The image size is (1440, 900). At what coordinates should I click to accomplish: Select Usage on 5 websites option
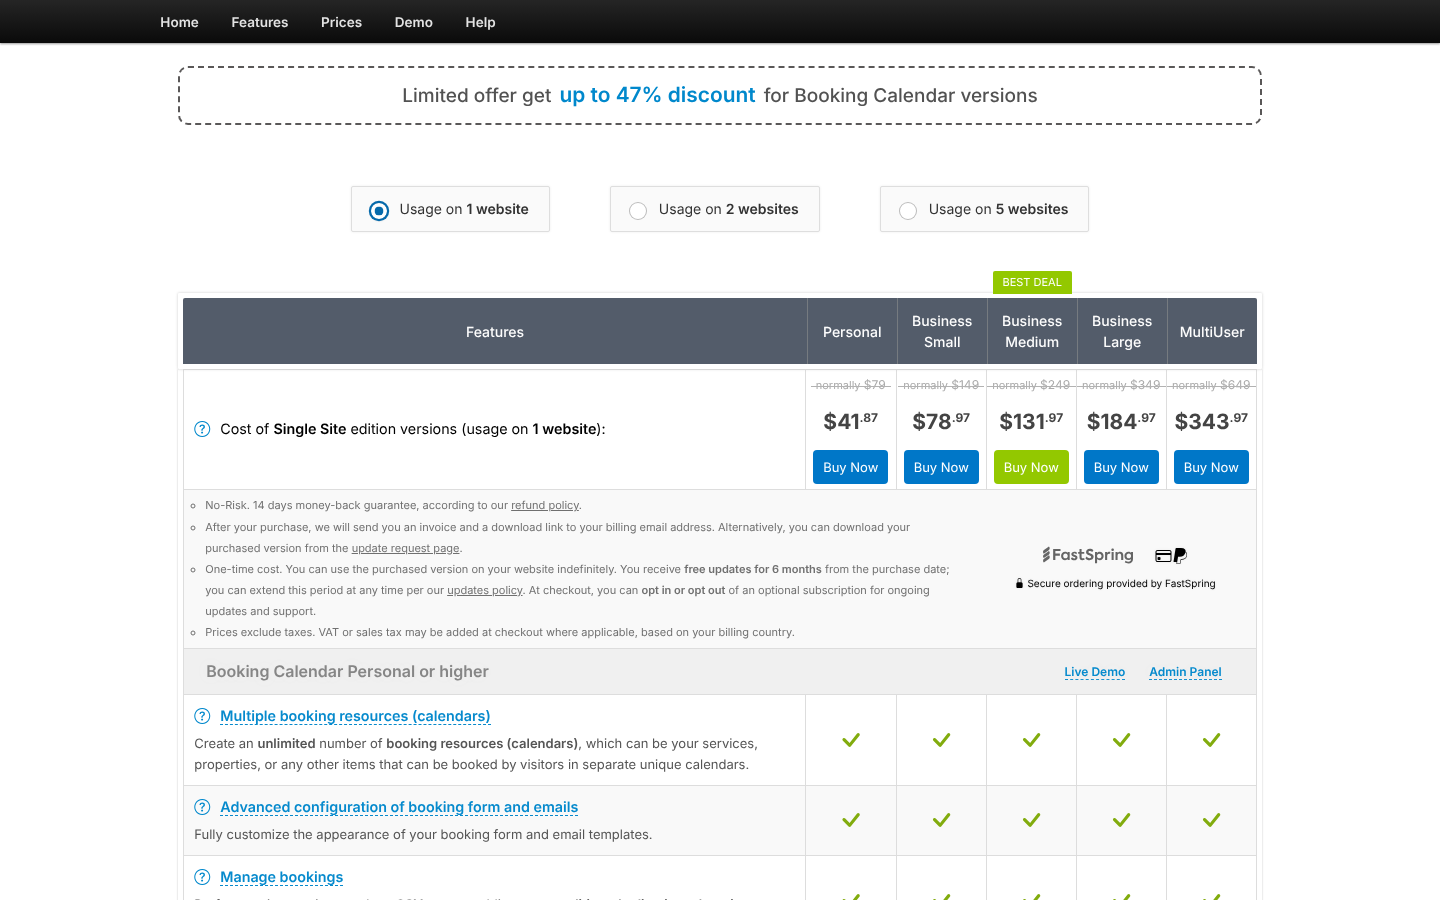click(984, 209)
